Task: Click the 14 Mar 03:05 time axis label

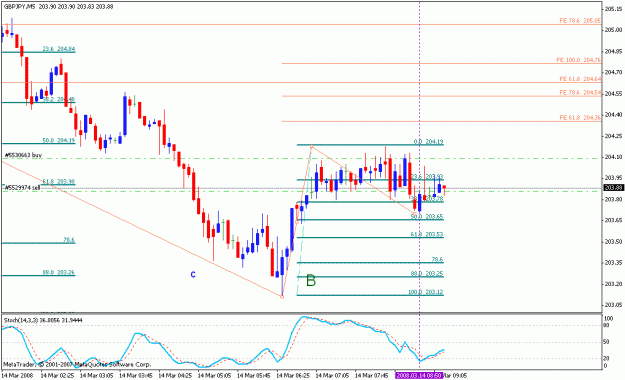Action: [x=96, y=376]
